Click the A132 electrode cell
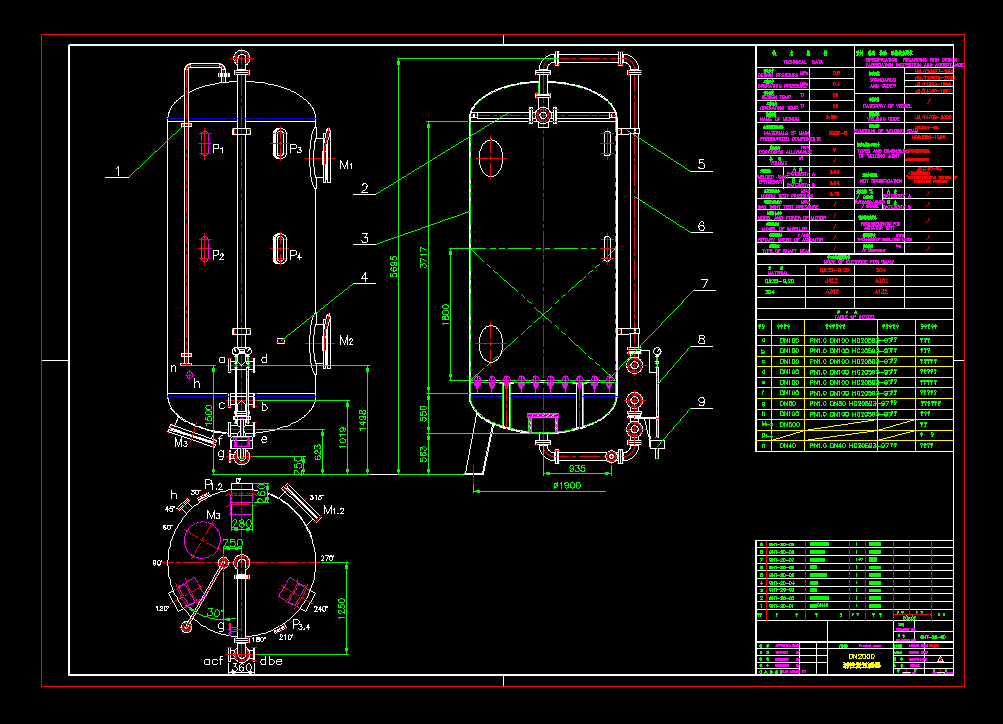 pyautogui.click(x=881, y=292)
